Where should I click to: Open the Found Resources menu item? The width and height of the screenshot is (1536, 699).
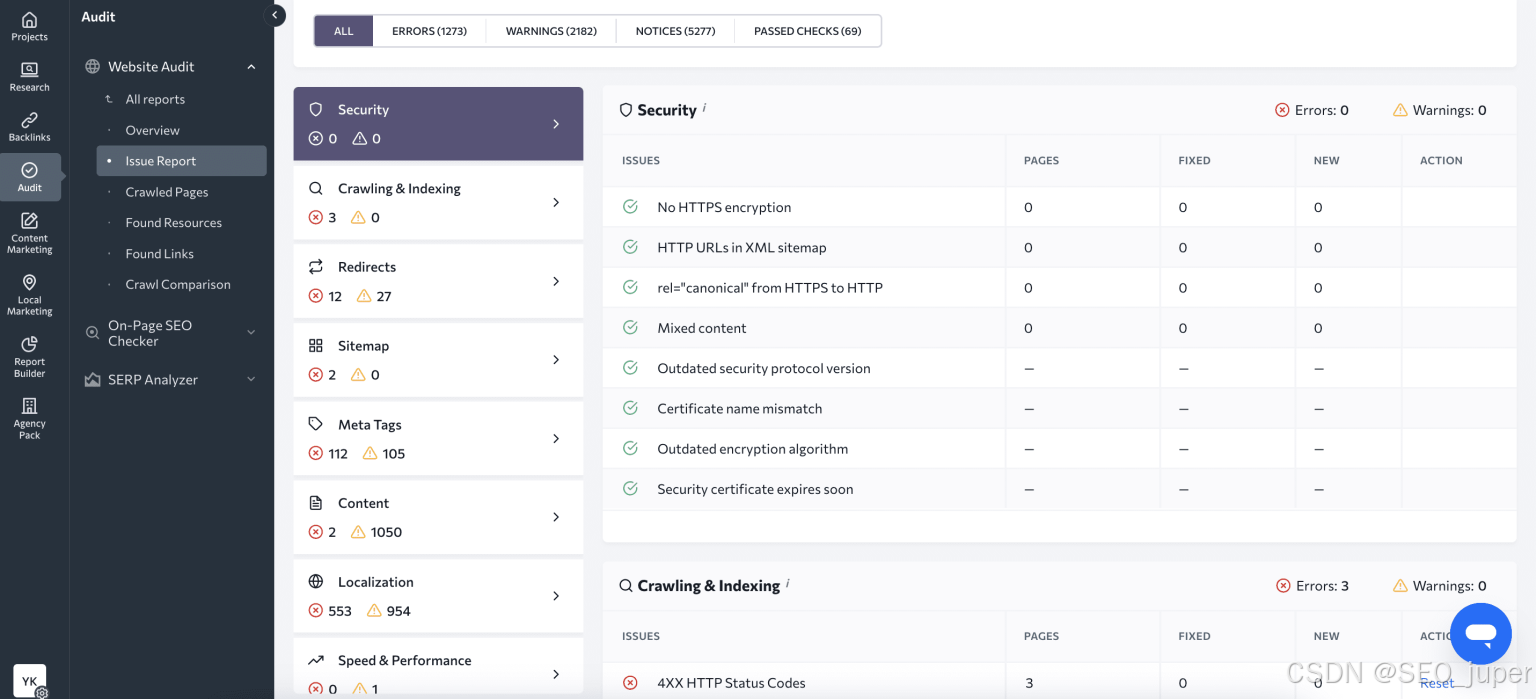point(174,223)
